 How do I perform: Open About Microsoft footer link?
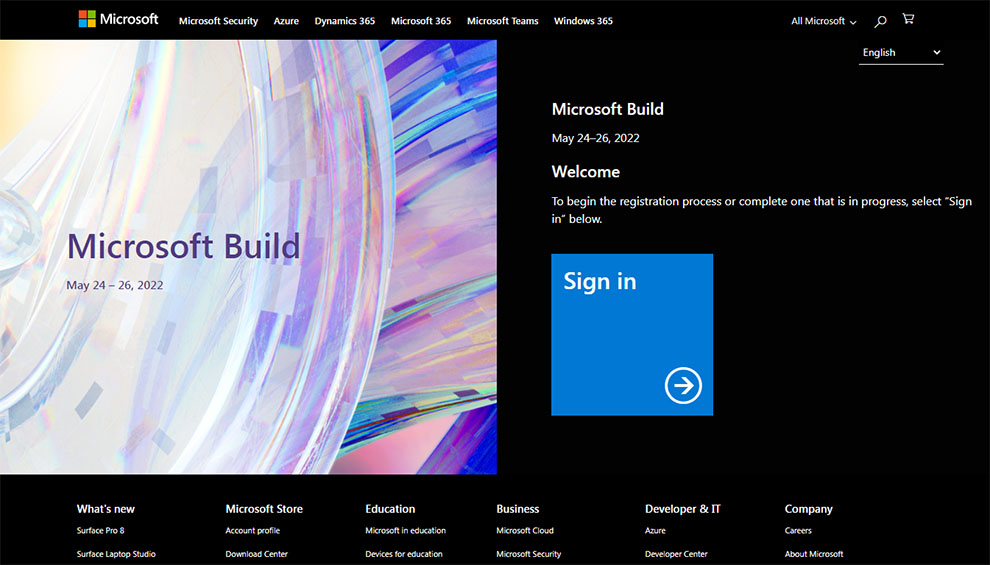(x=814, y=554)
